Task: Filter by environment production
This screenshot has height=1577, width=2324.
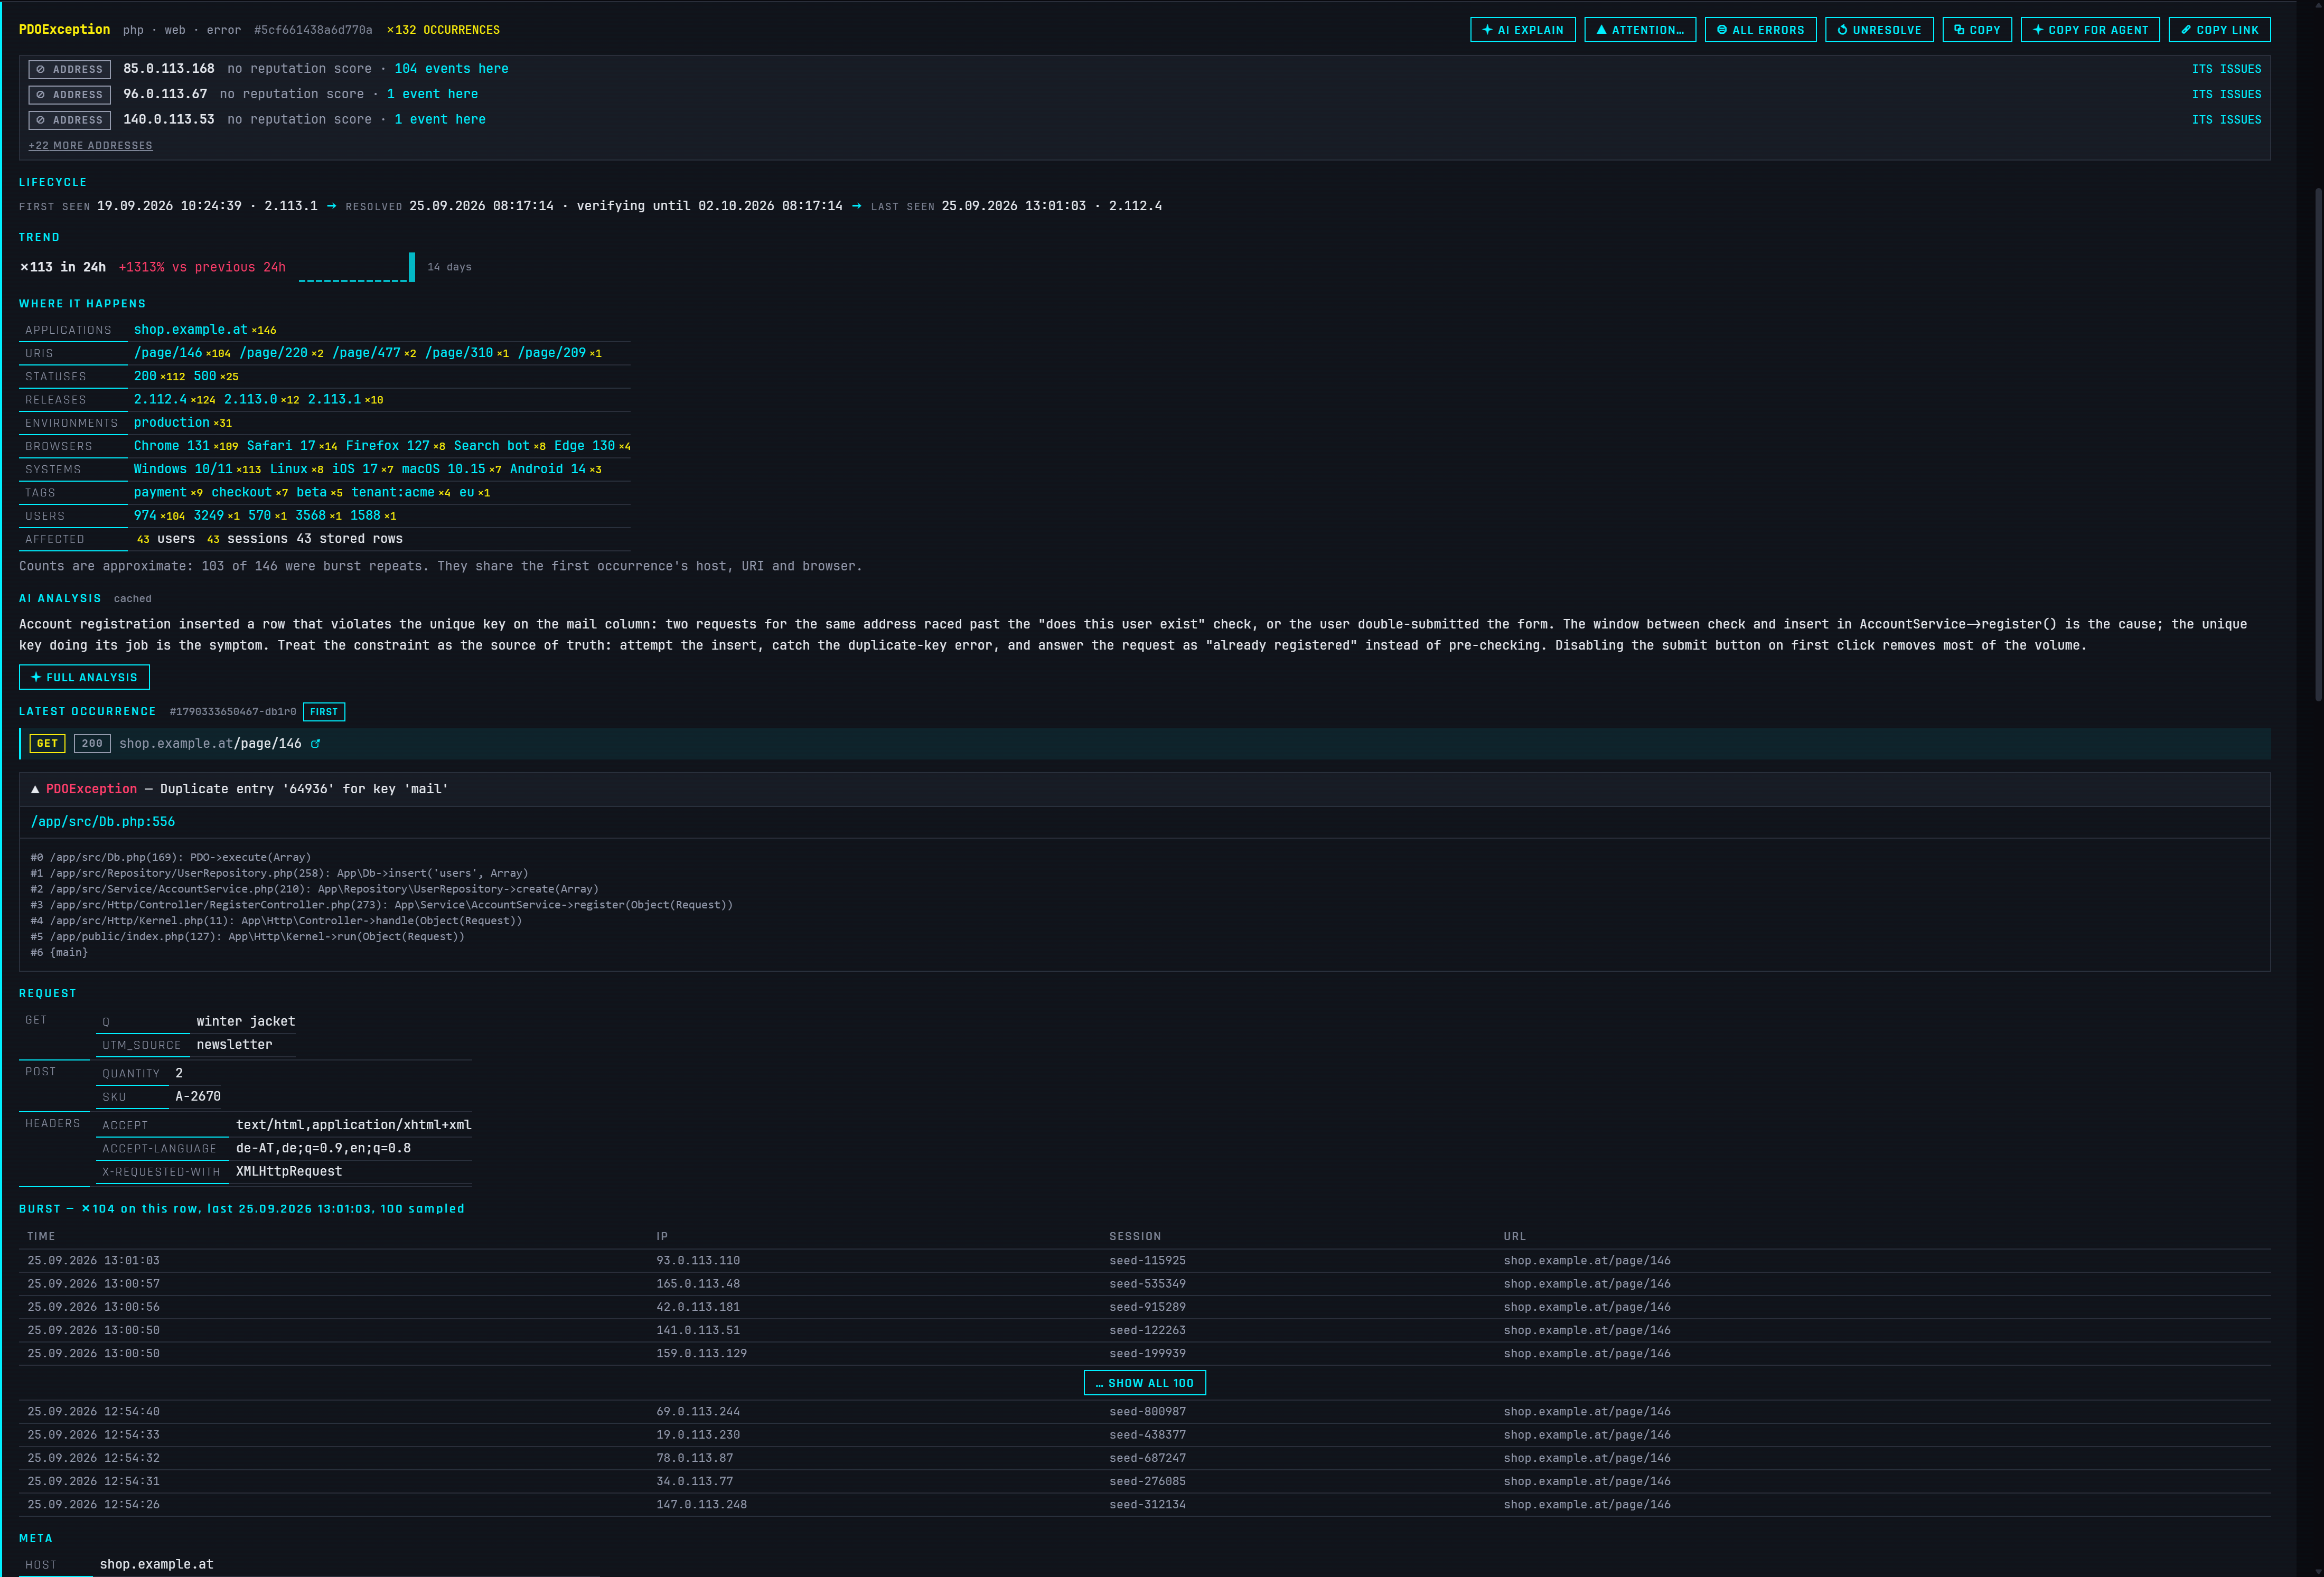Action: (172, 423)
